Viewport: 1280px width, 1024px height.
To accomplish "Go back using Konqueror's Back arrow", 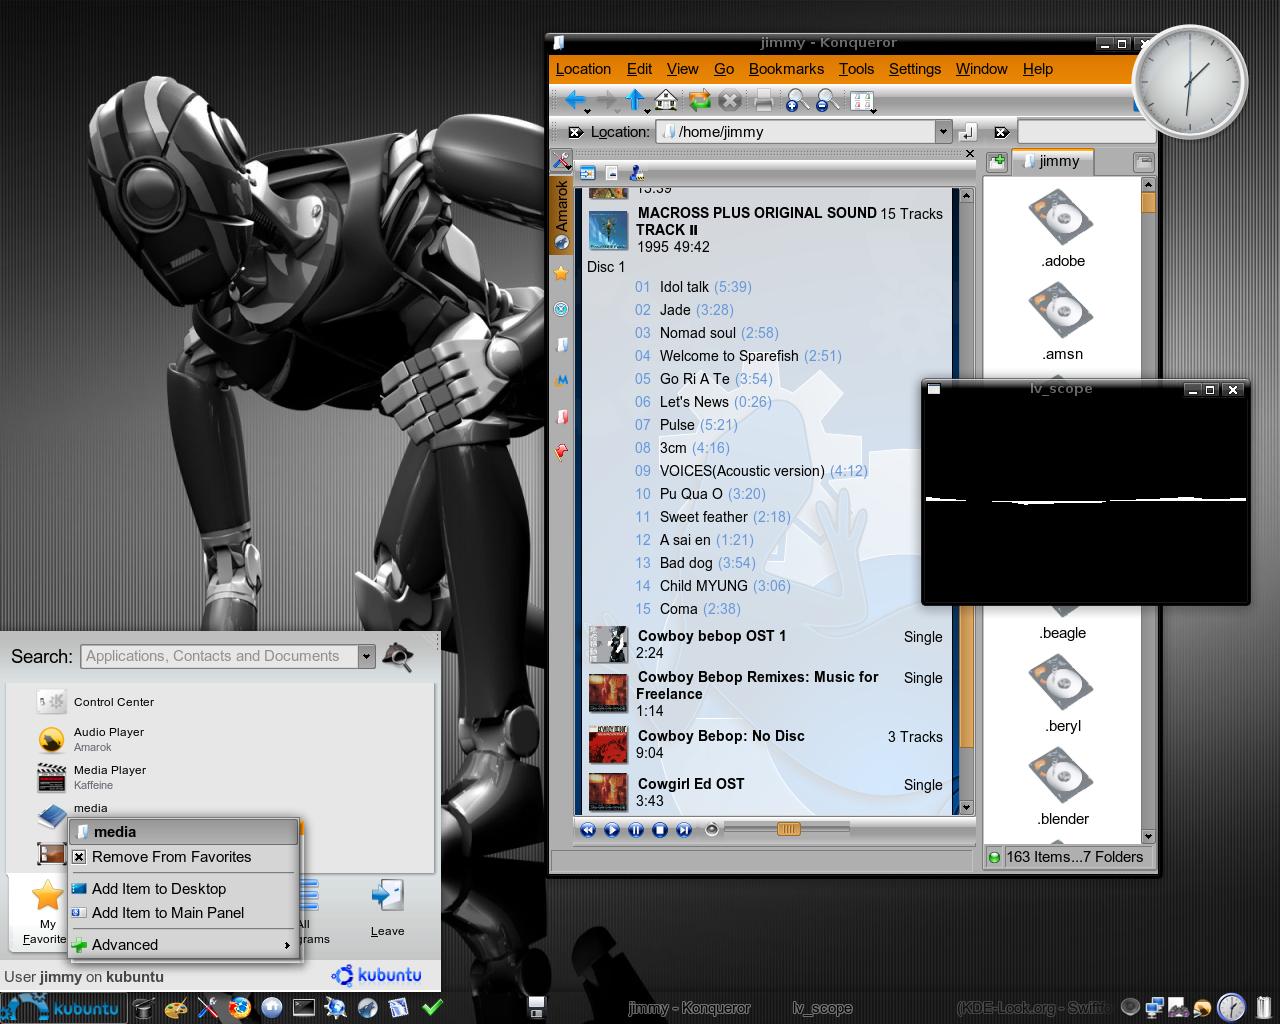I will (x=574, y=100).
